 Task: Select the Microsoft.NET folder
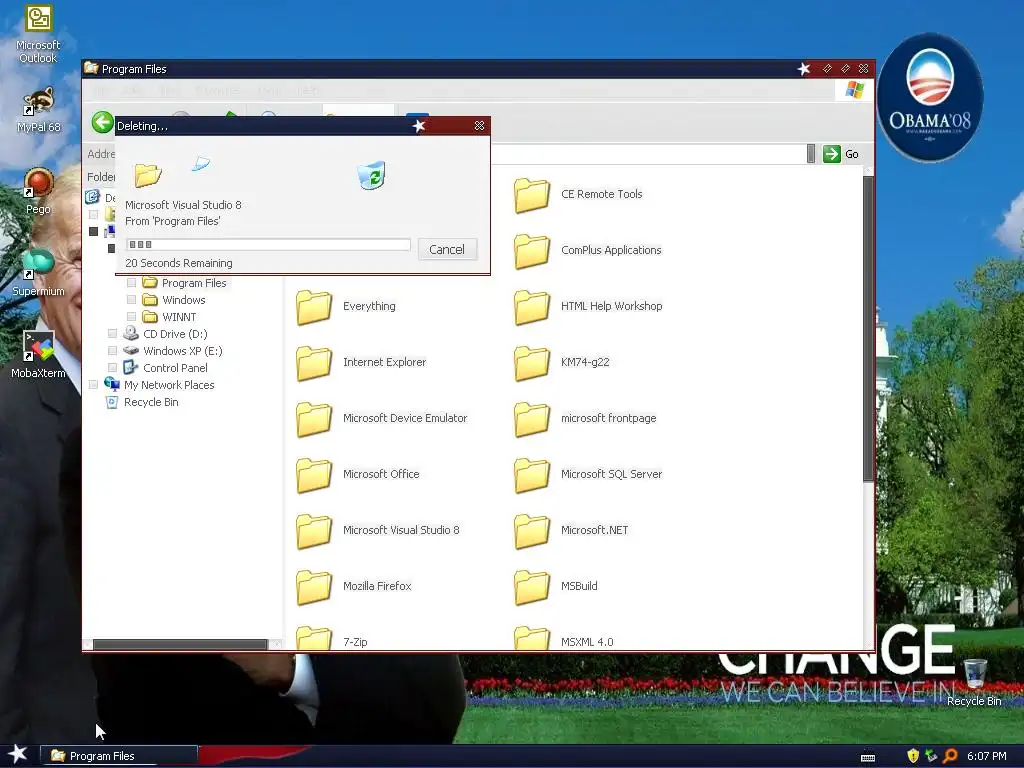pyautogui.click(x=571, y=531)
